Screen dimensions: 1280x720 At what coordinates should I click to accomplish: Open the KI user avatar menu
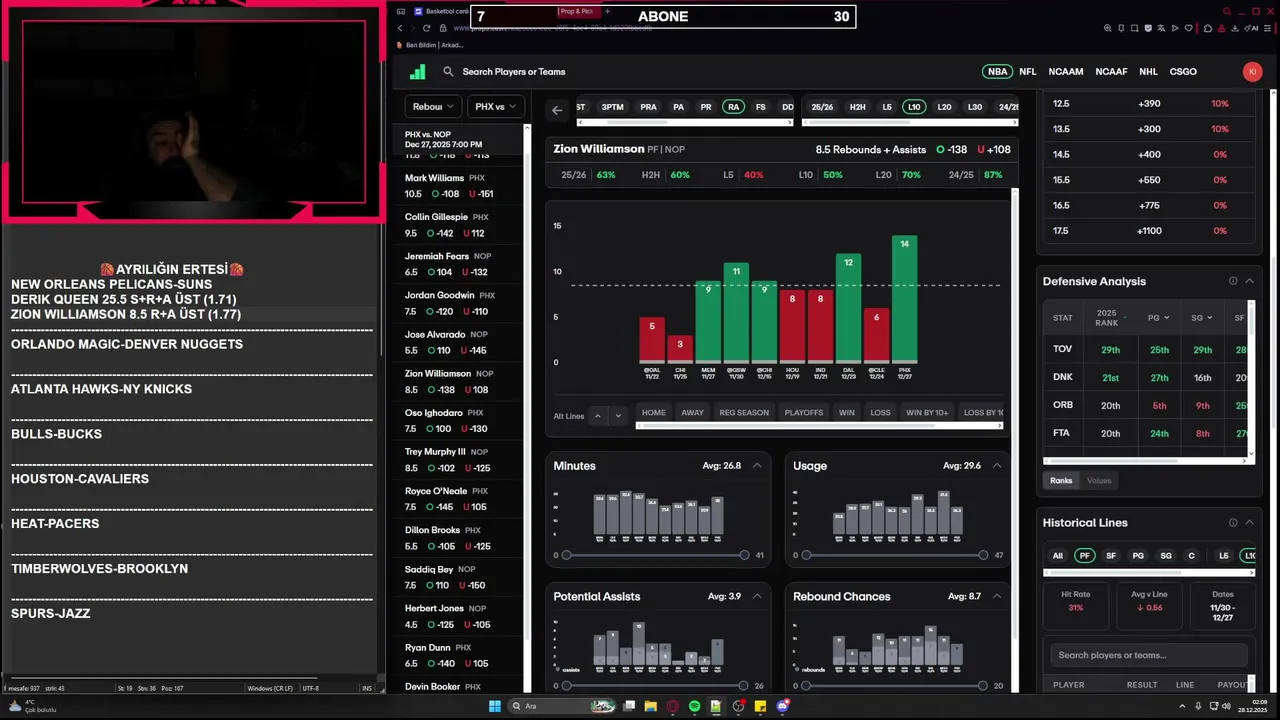coord(1252,72)
